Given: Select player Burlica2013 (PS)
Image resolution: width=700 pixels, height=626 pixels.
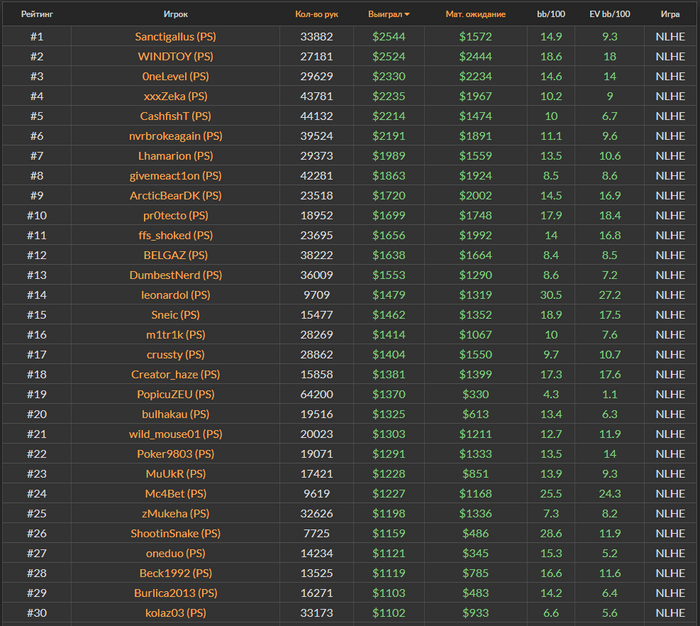Looking at the screenshot, I should (x=175, y=593).
